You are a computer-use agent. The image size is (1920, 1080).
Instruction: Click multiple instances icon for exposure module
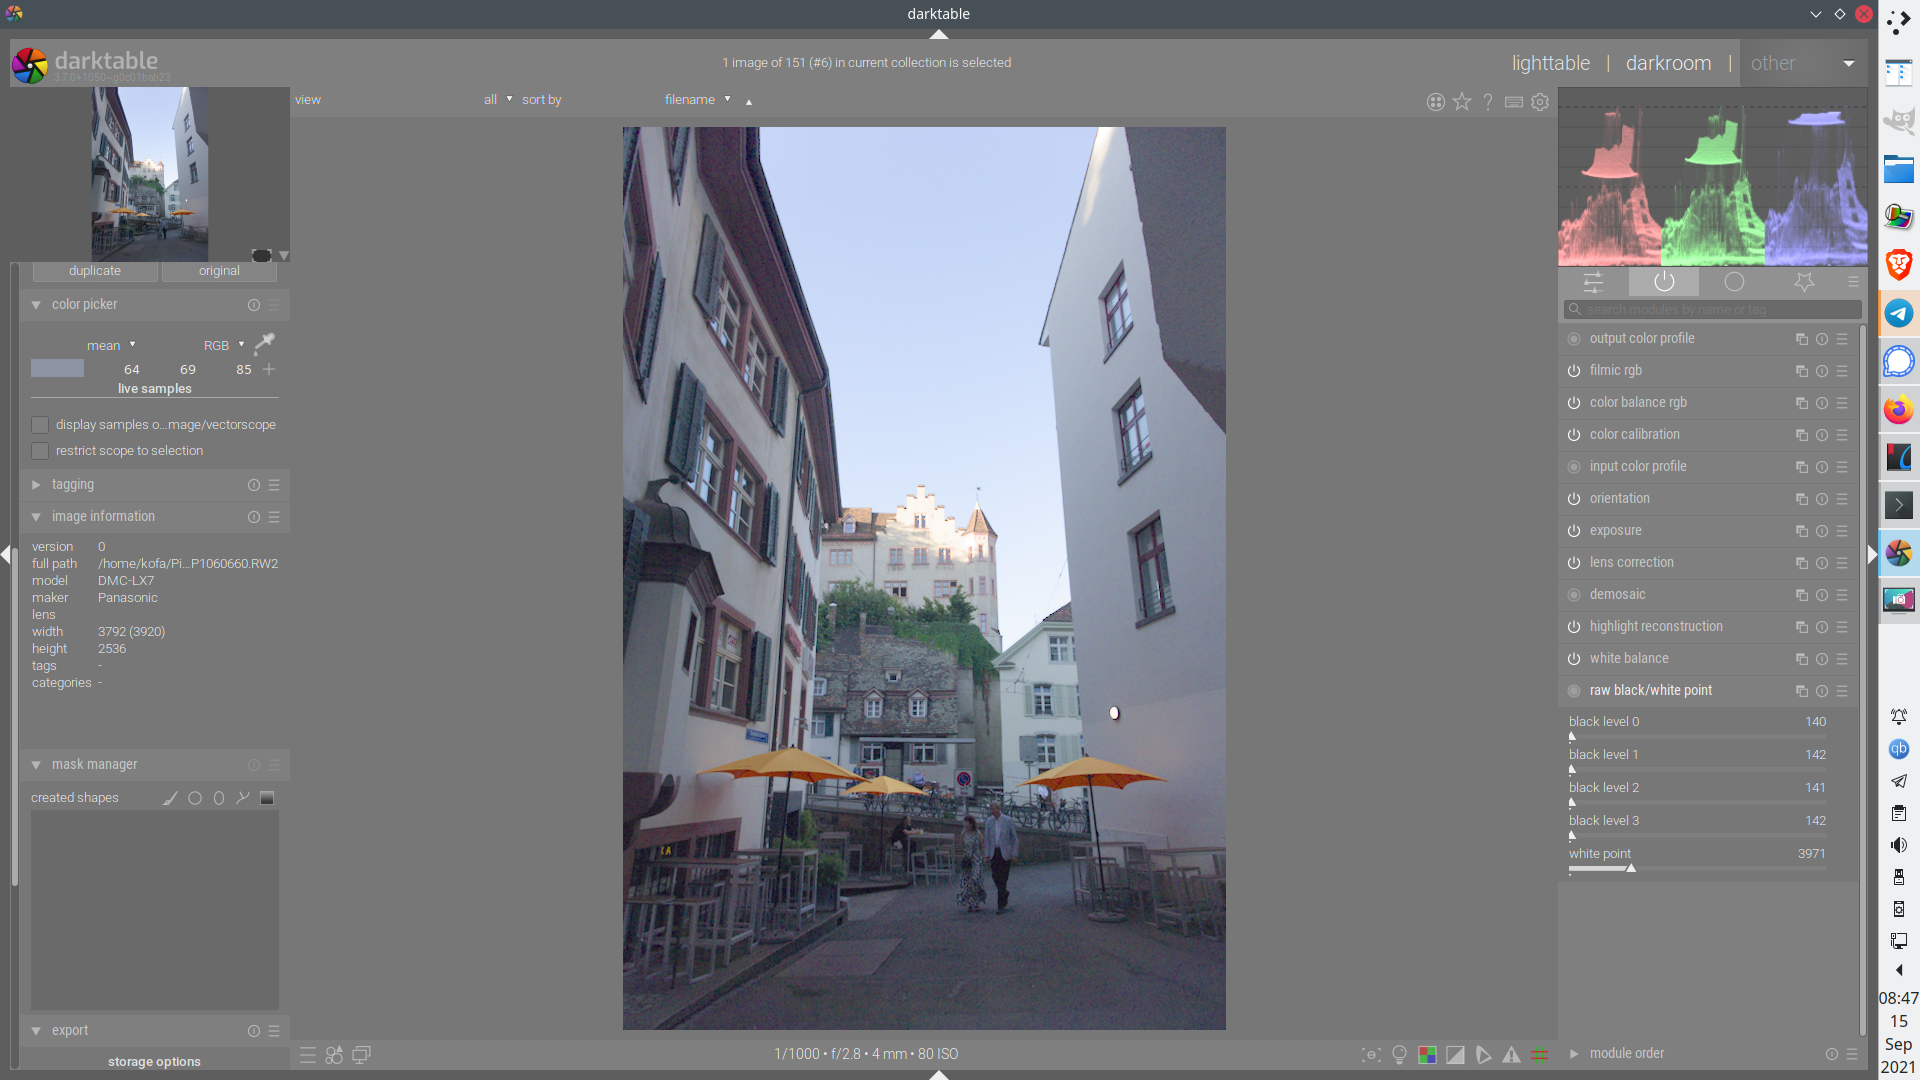click(1801, 531)
